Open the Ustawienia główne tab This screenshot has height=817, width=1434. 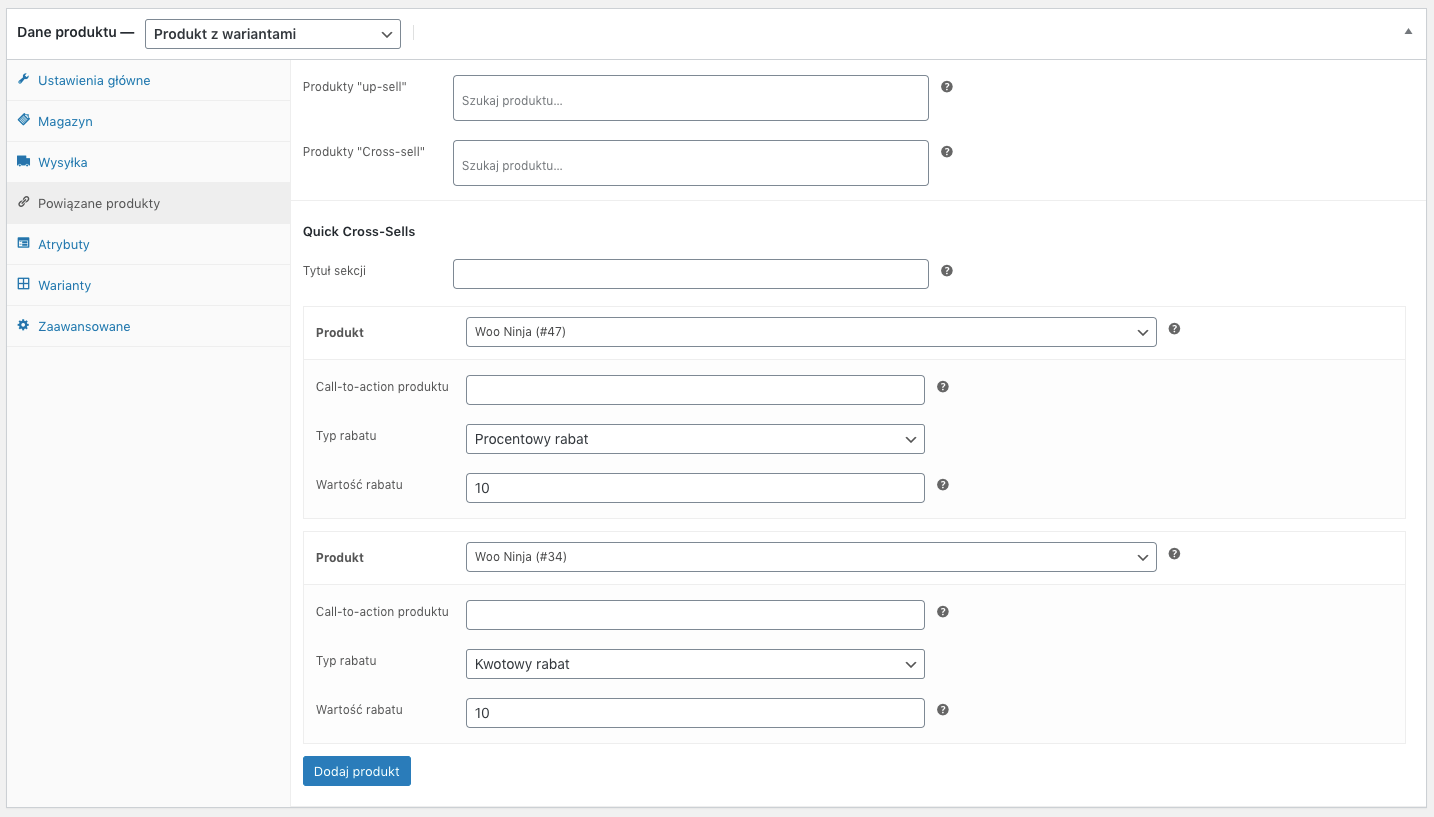tap(148, 80)
